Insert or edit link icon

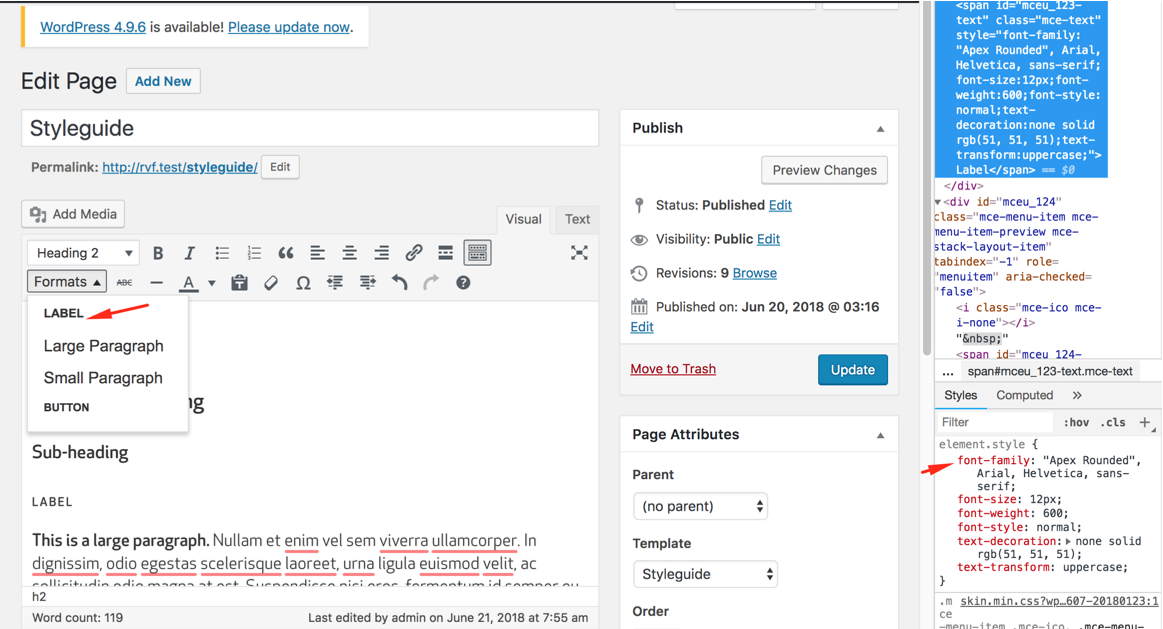pos(414,253)
